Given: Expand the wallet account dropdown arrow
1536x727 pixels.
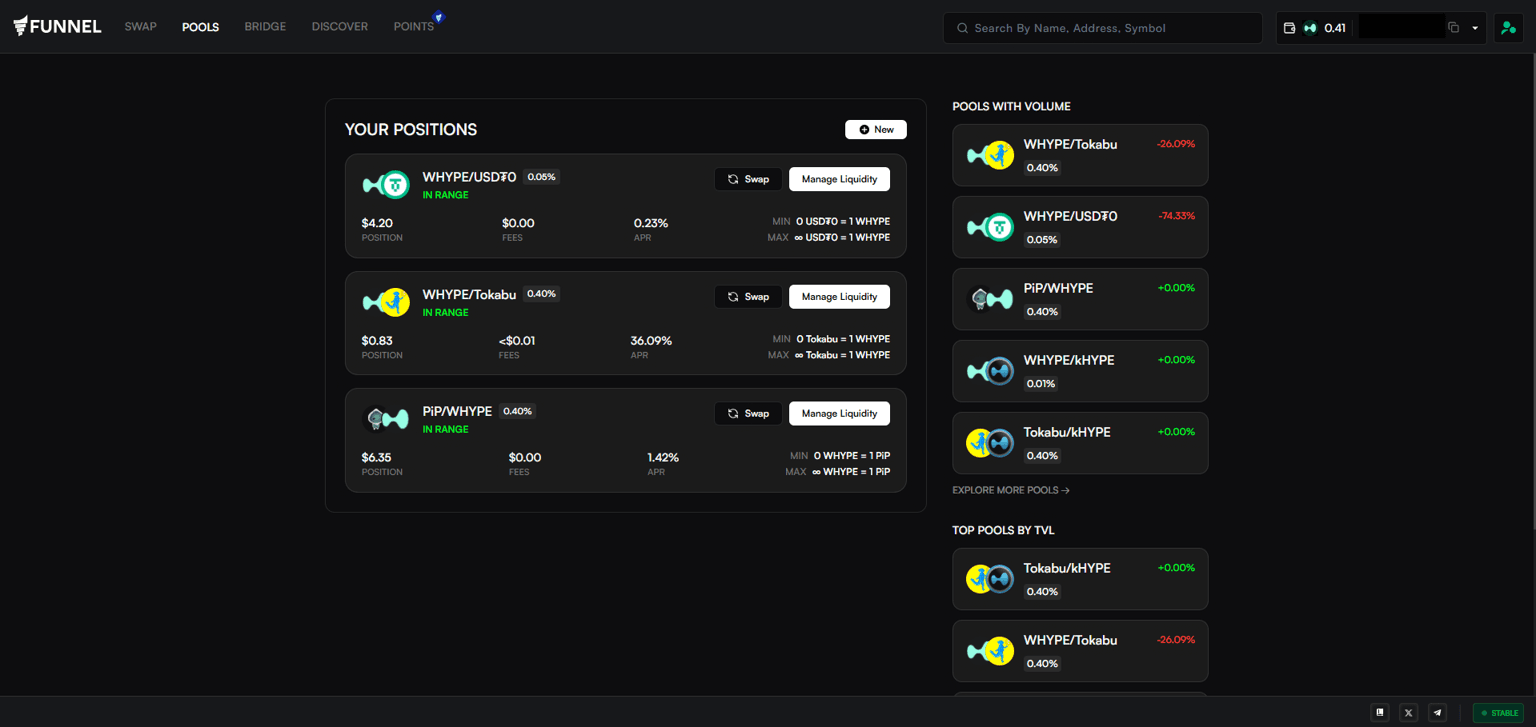Looking at the screenshot, I should click(x=1475, y=28).
